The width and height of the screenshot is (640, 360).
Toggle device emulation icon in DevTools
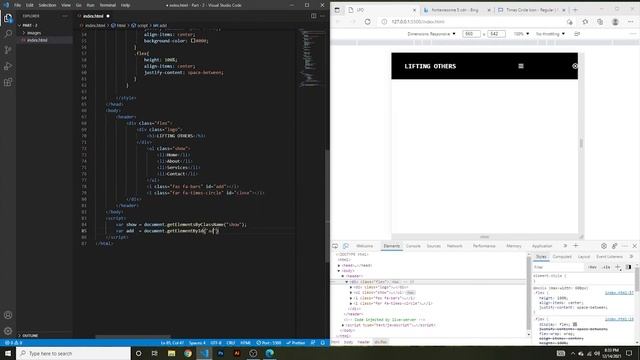(x=346, y=246)
